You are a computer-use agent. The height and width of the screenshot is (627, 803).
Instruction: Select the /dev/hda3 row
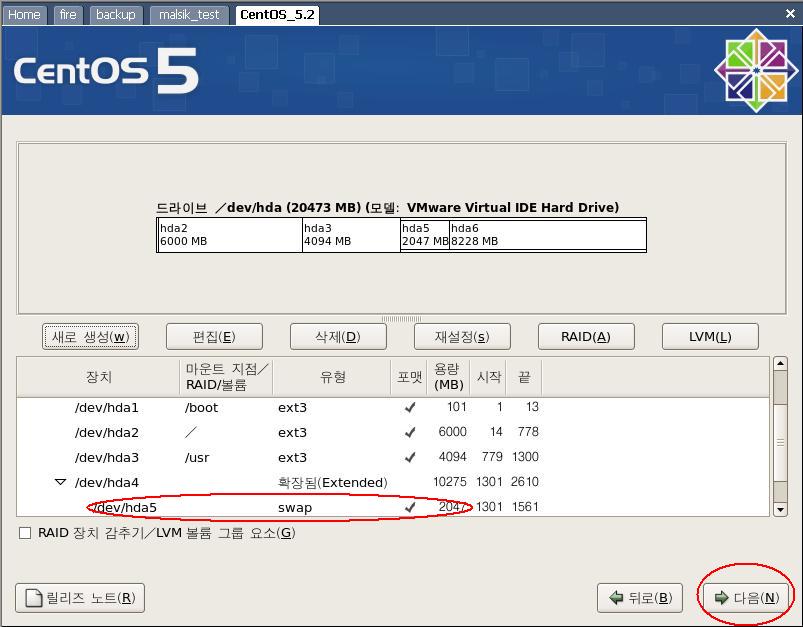click(393, 457)
